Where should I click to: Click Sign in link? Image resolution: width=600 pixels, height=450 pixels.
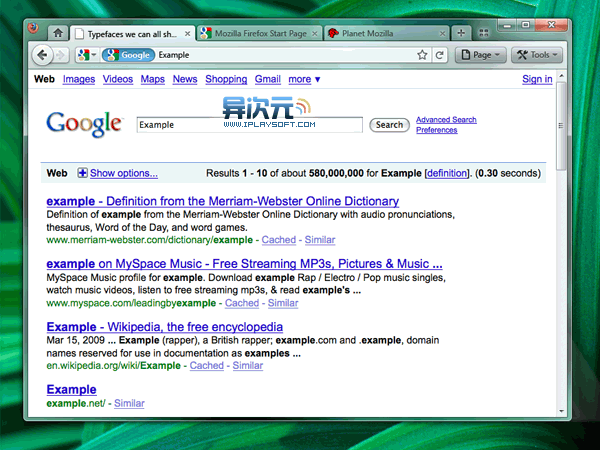(x=537, y=79)
